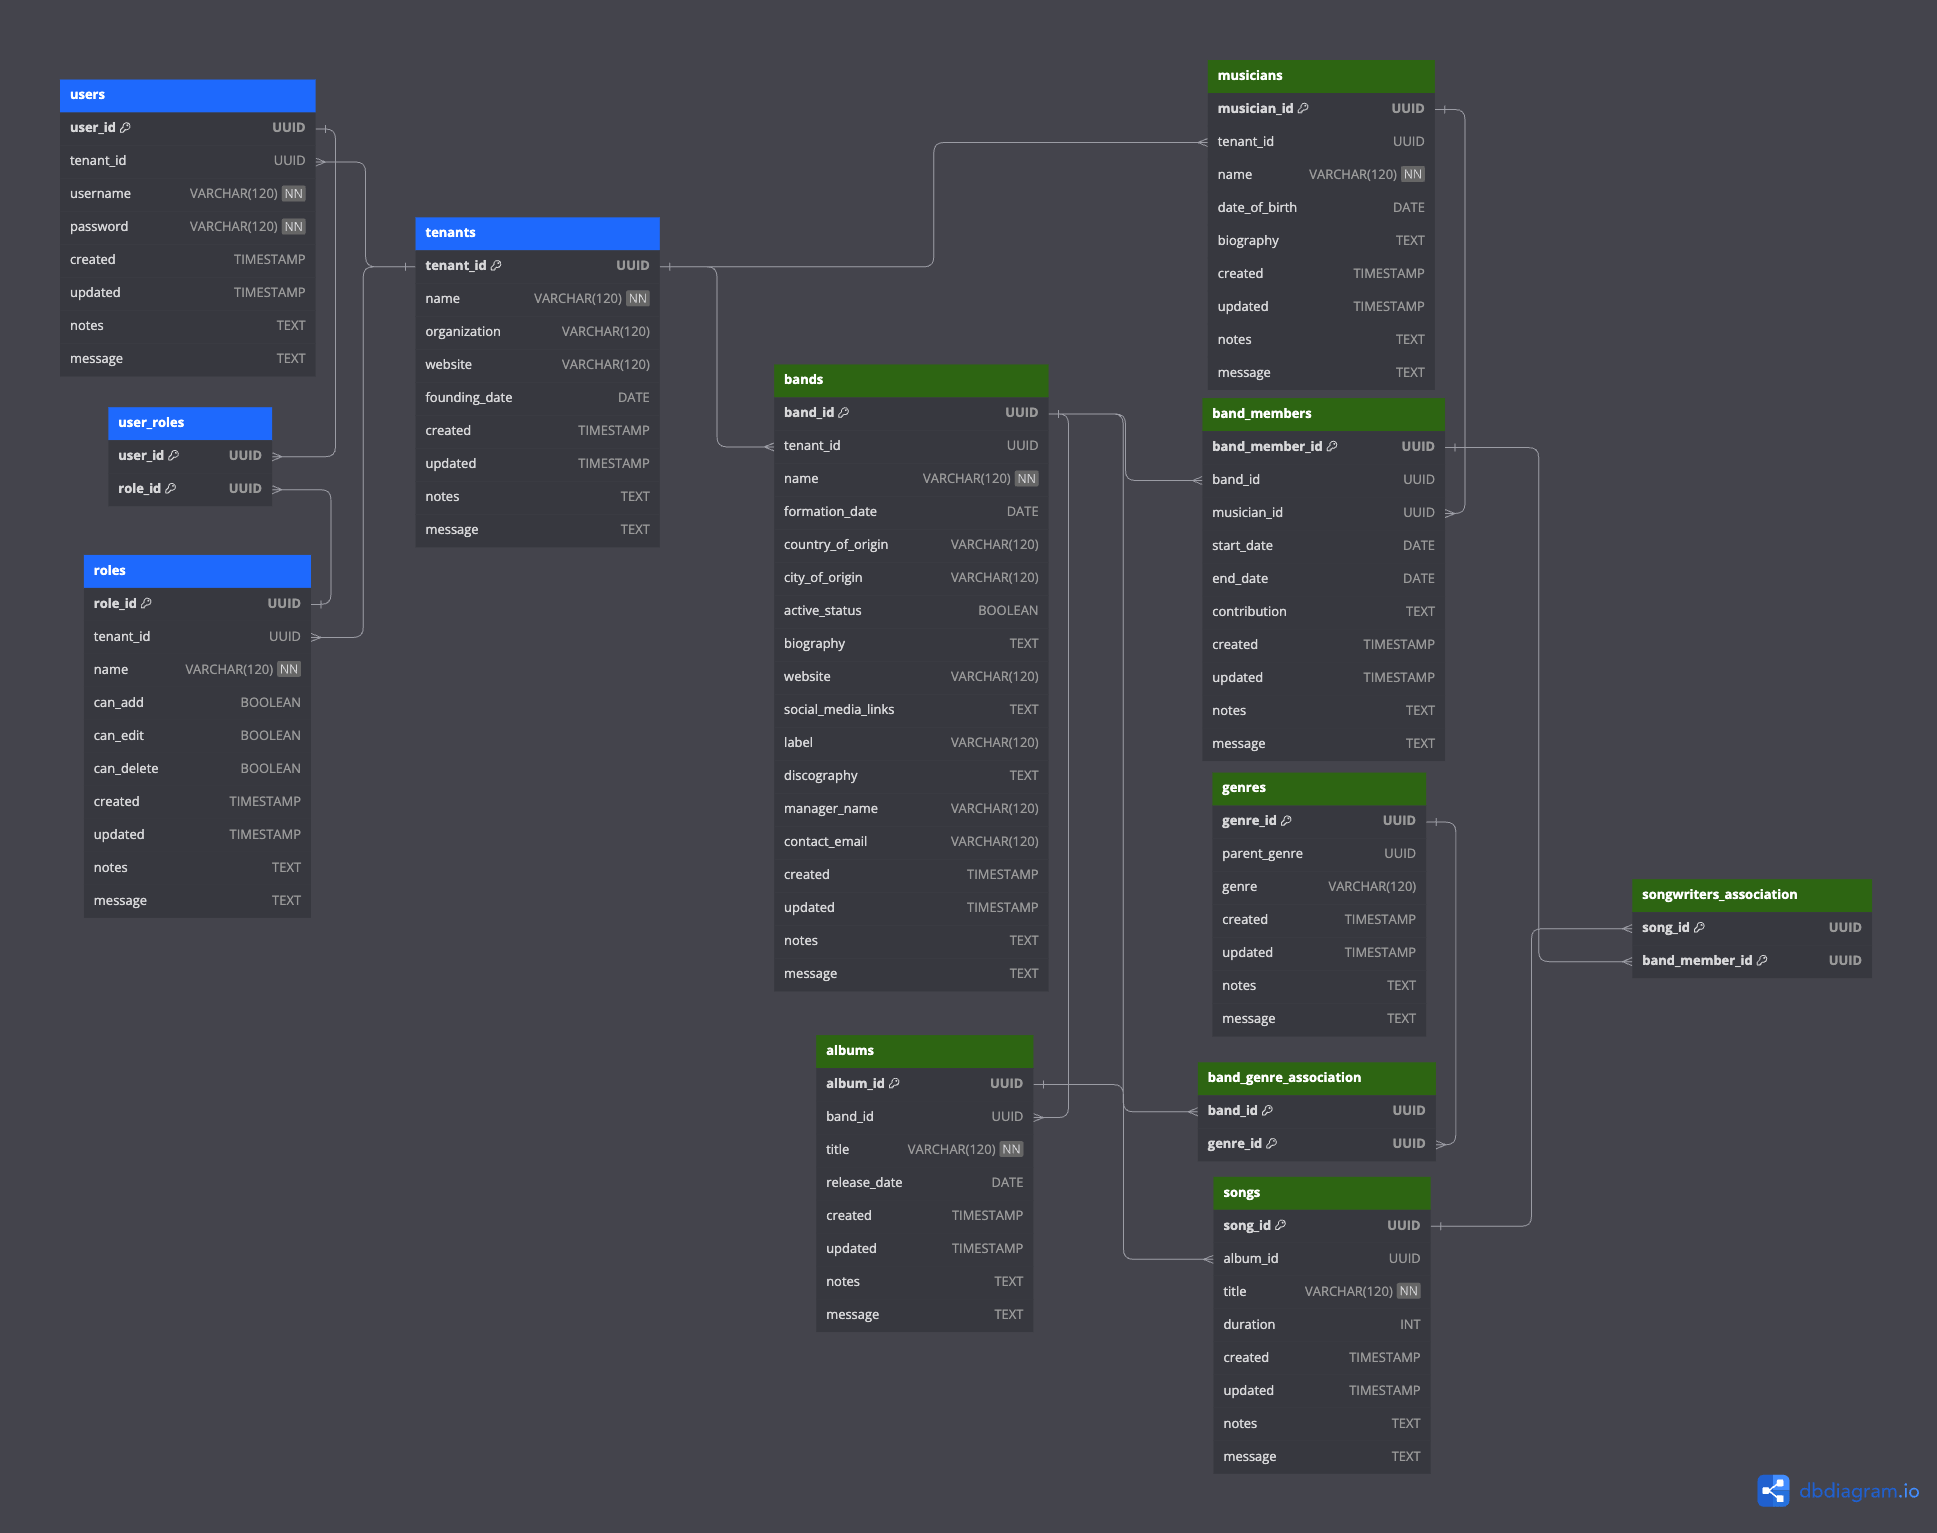This screenshot has width=1937, height=1533.
Task: Click the key icon beside band_id in bands
Action: pos(843,413)
